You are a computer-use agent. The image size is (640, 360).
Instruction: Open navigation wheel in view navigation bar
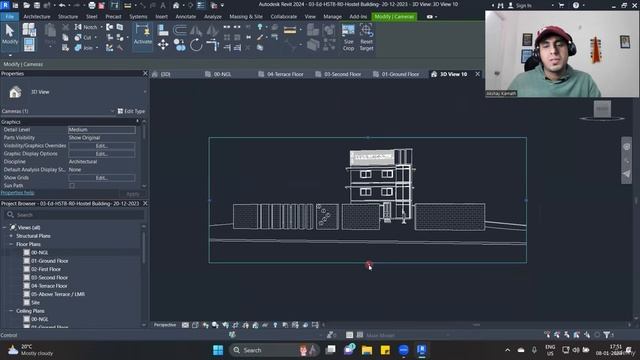[x=627, y=147]
